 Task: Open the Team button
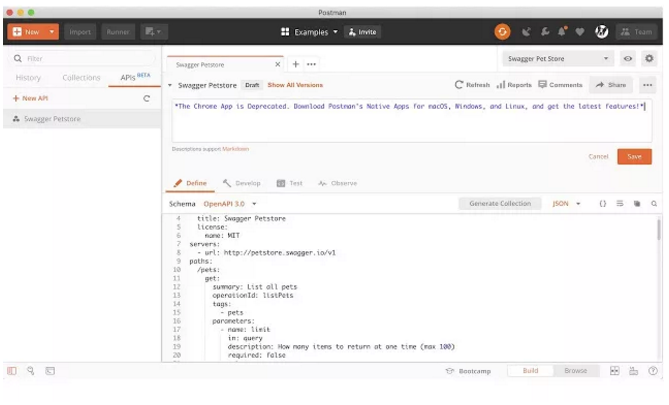(636, 32)
